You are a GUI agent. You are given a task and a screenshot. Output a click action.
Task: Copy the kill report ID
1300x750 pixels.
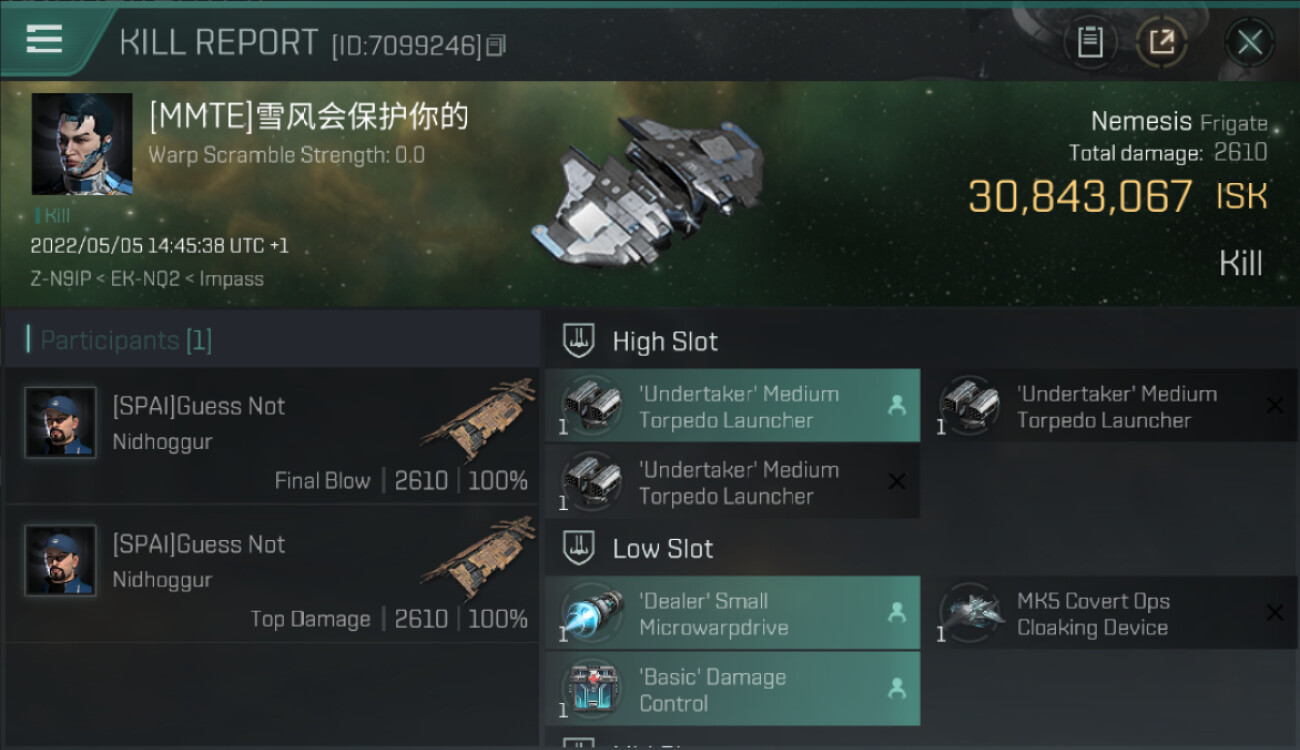pos(497,45)
